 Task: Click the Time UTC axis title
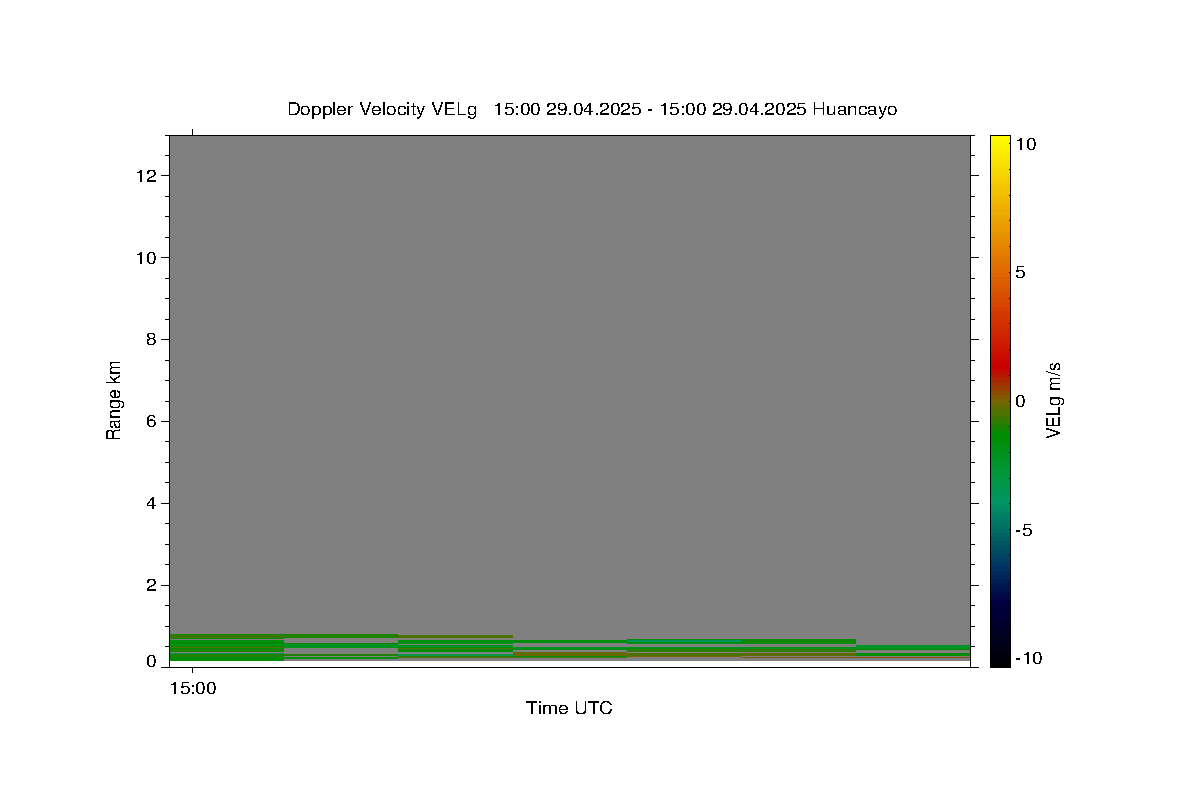coord(569,708)
